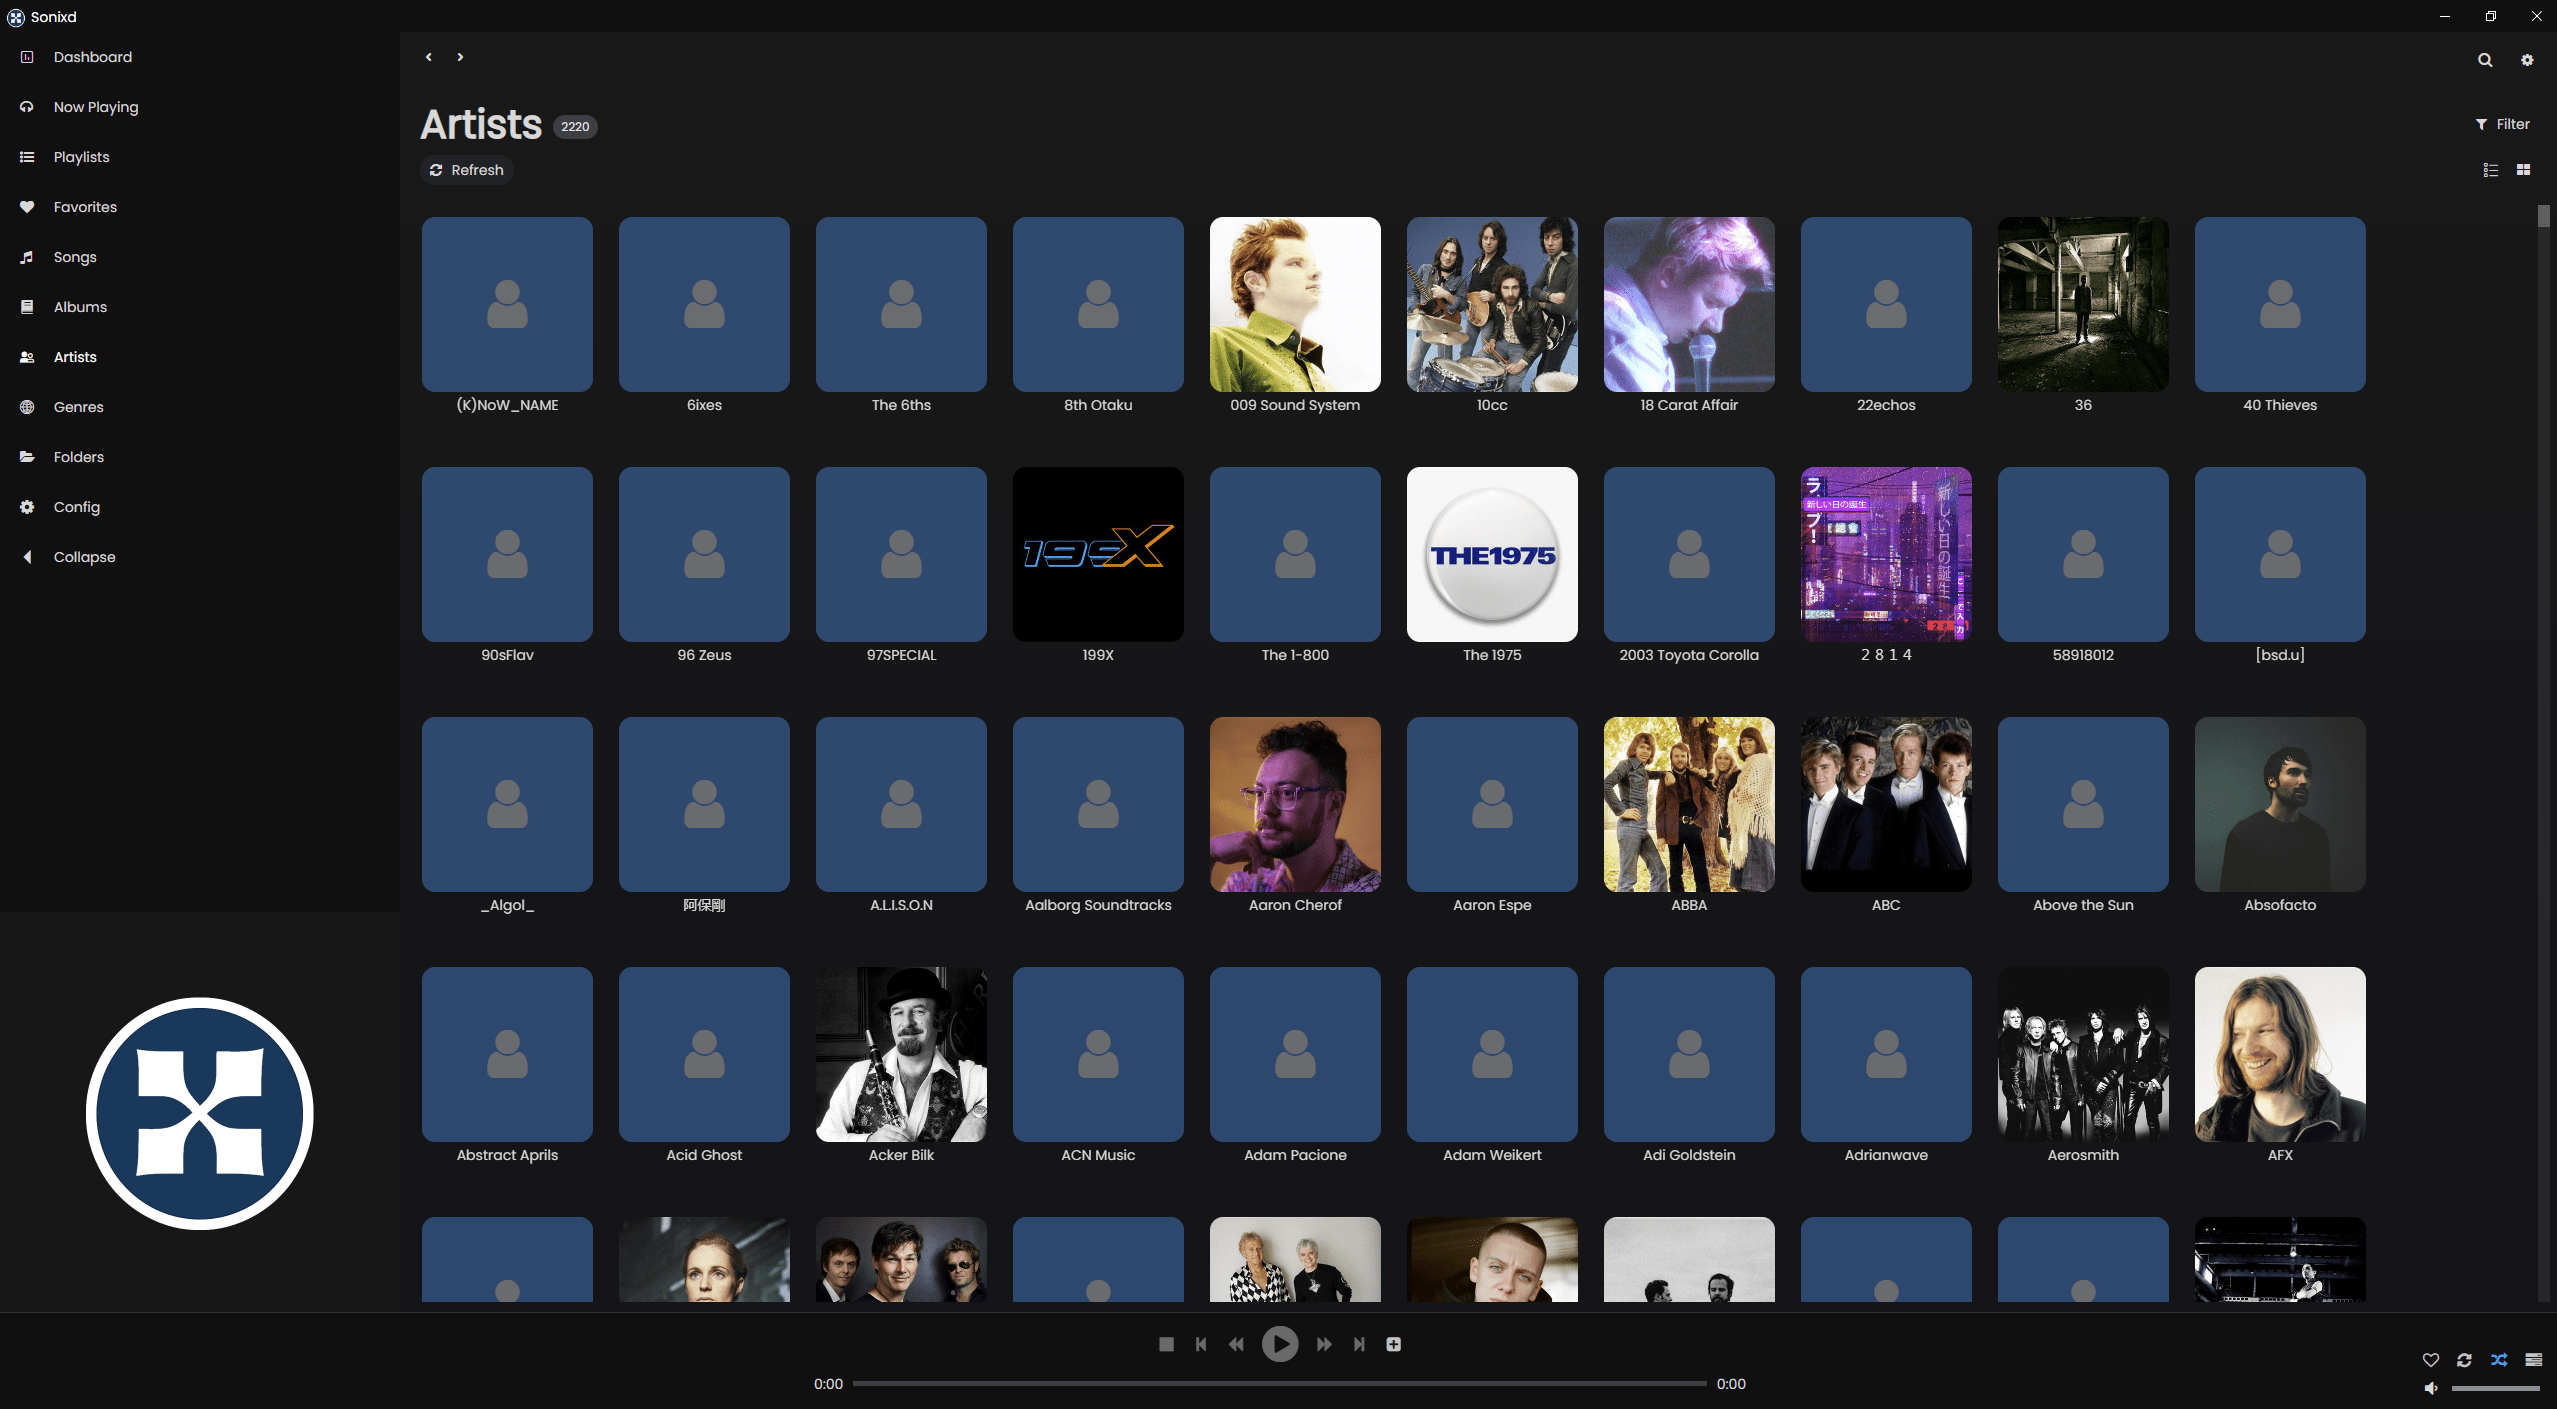Click the mute volume speaker icon
The height and width of the screenshot is (1409, 2557).
pos(2431,1388)
